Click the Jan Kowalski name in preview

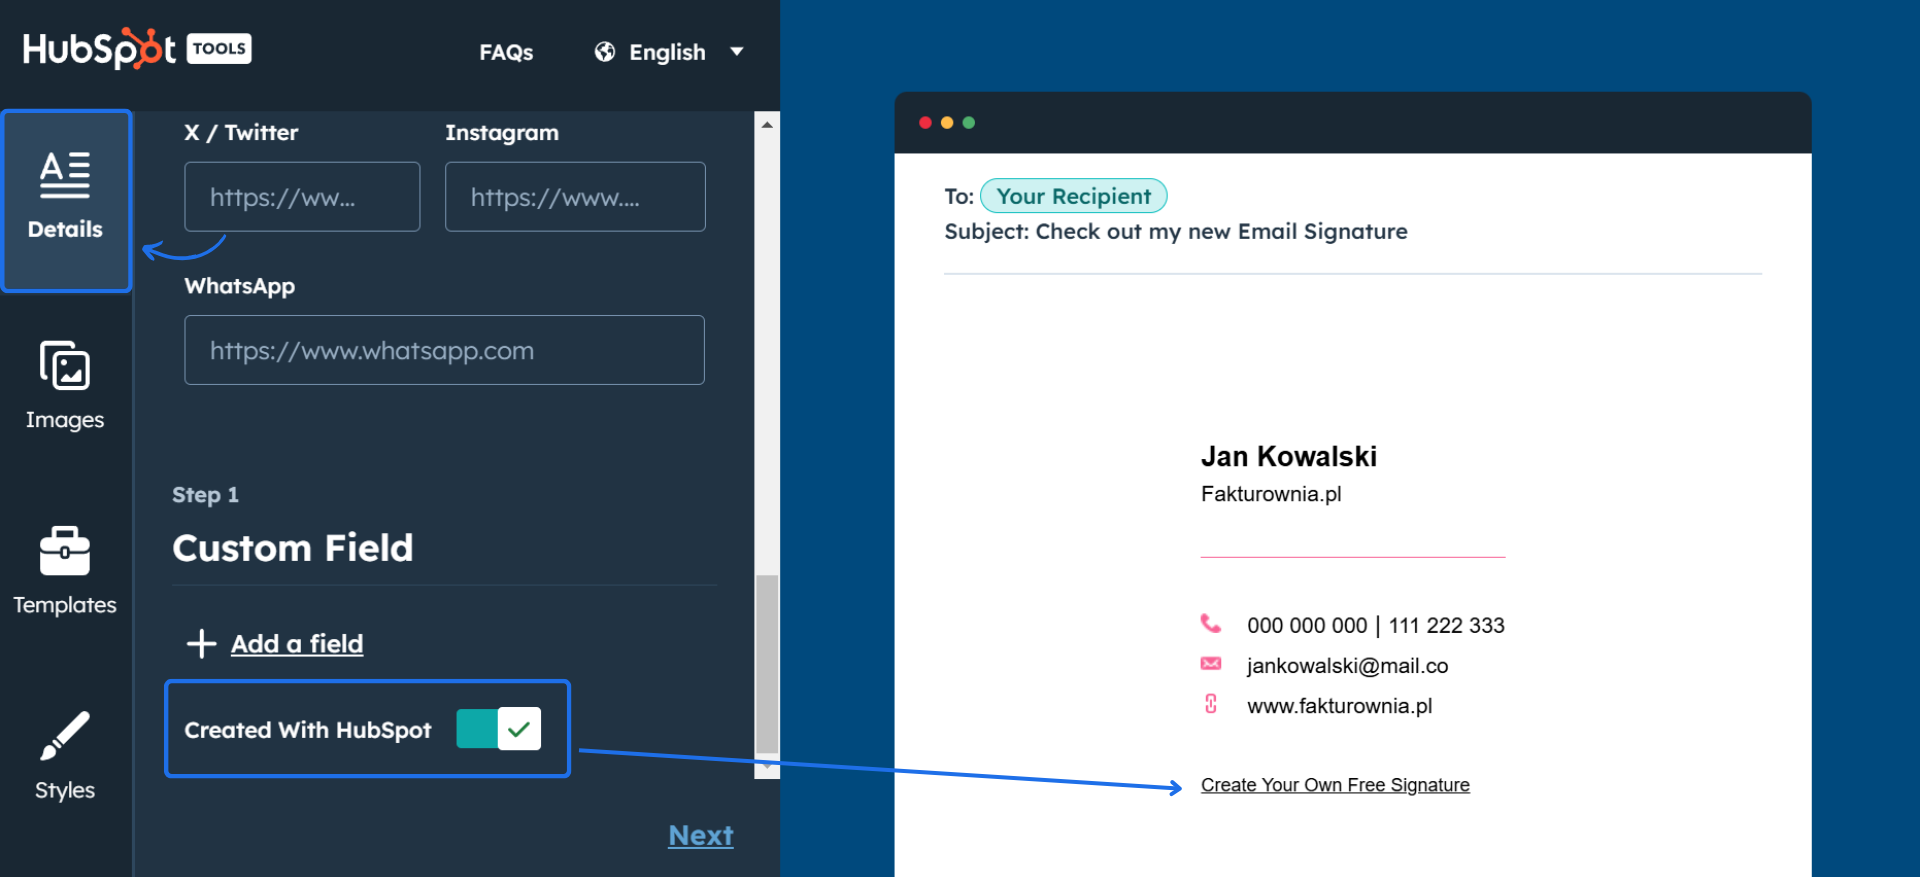coord(1289,457)
